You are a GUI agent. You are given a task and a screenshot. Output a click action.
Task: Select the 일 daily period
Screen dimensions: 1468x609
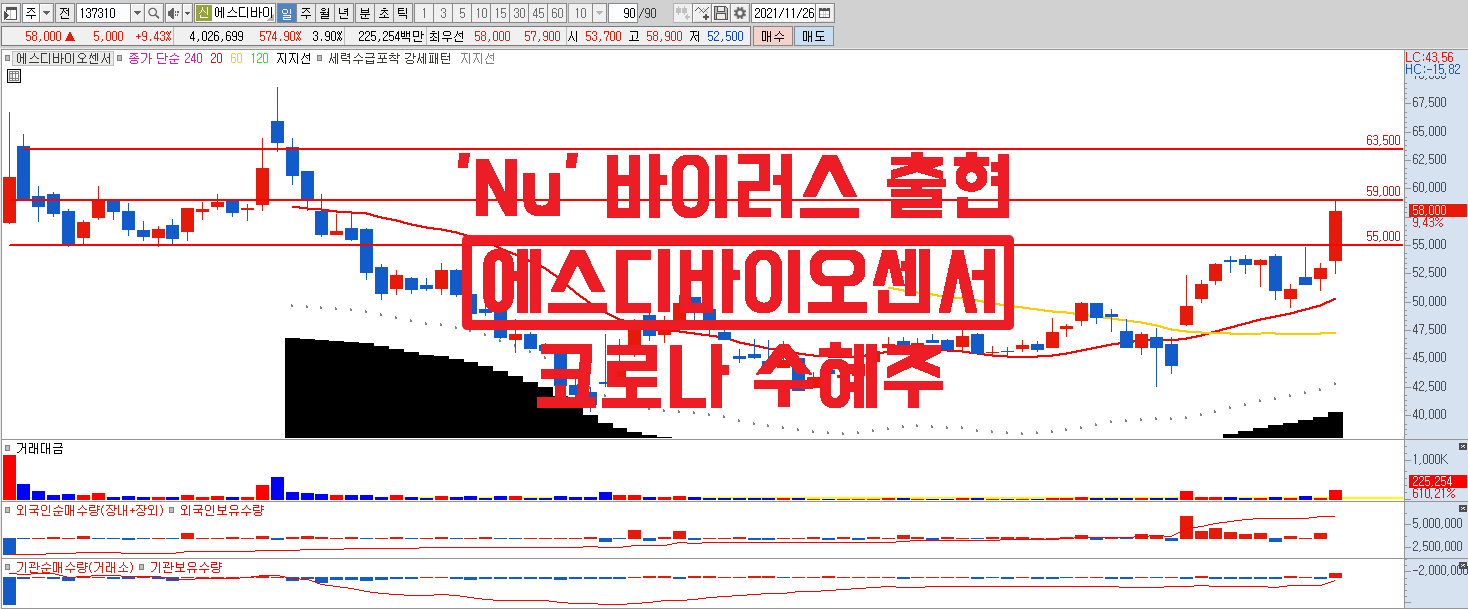[286, 13]
